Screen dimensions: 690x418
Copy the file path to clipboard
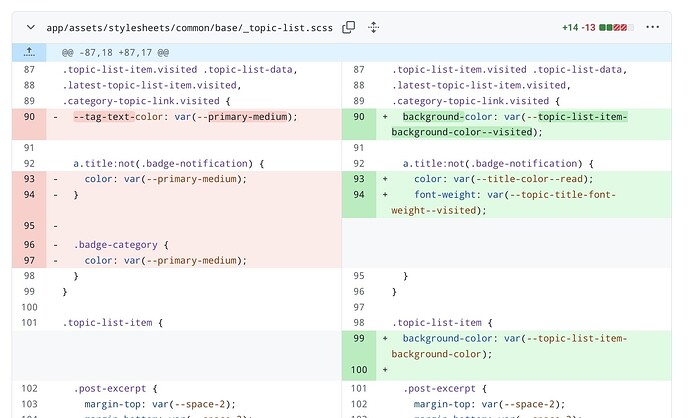click(349, 27)
